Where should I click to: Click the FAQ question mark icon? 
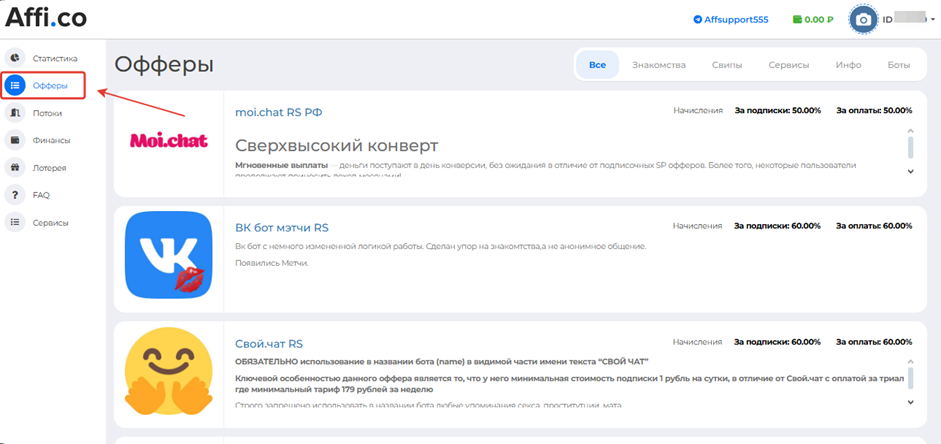[x=15, y=195]
